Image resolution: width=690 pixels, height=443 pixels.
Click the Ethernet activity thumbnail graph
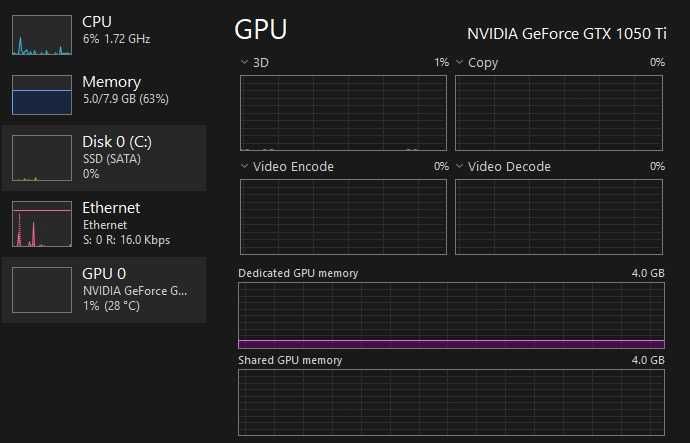[42, 223]
